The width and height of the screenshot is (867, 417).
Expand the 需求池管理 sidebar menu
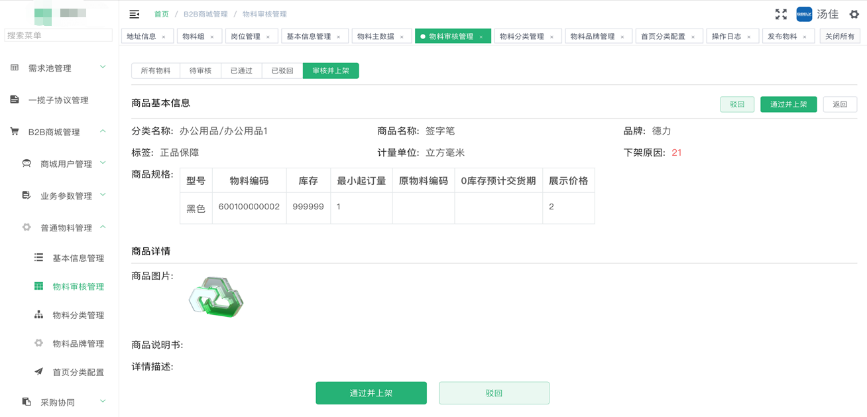(103, 68)
